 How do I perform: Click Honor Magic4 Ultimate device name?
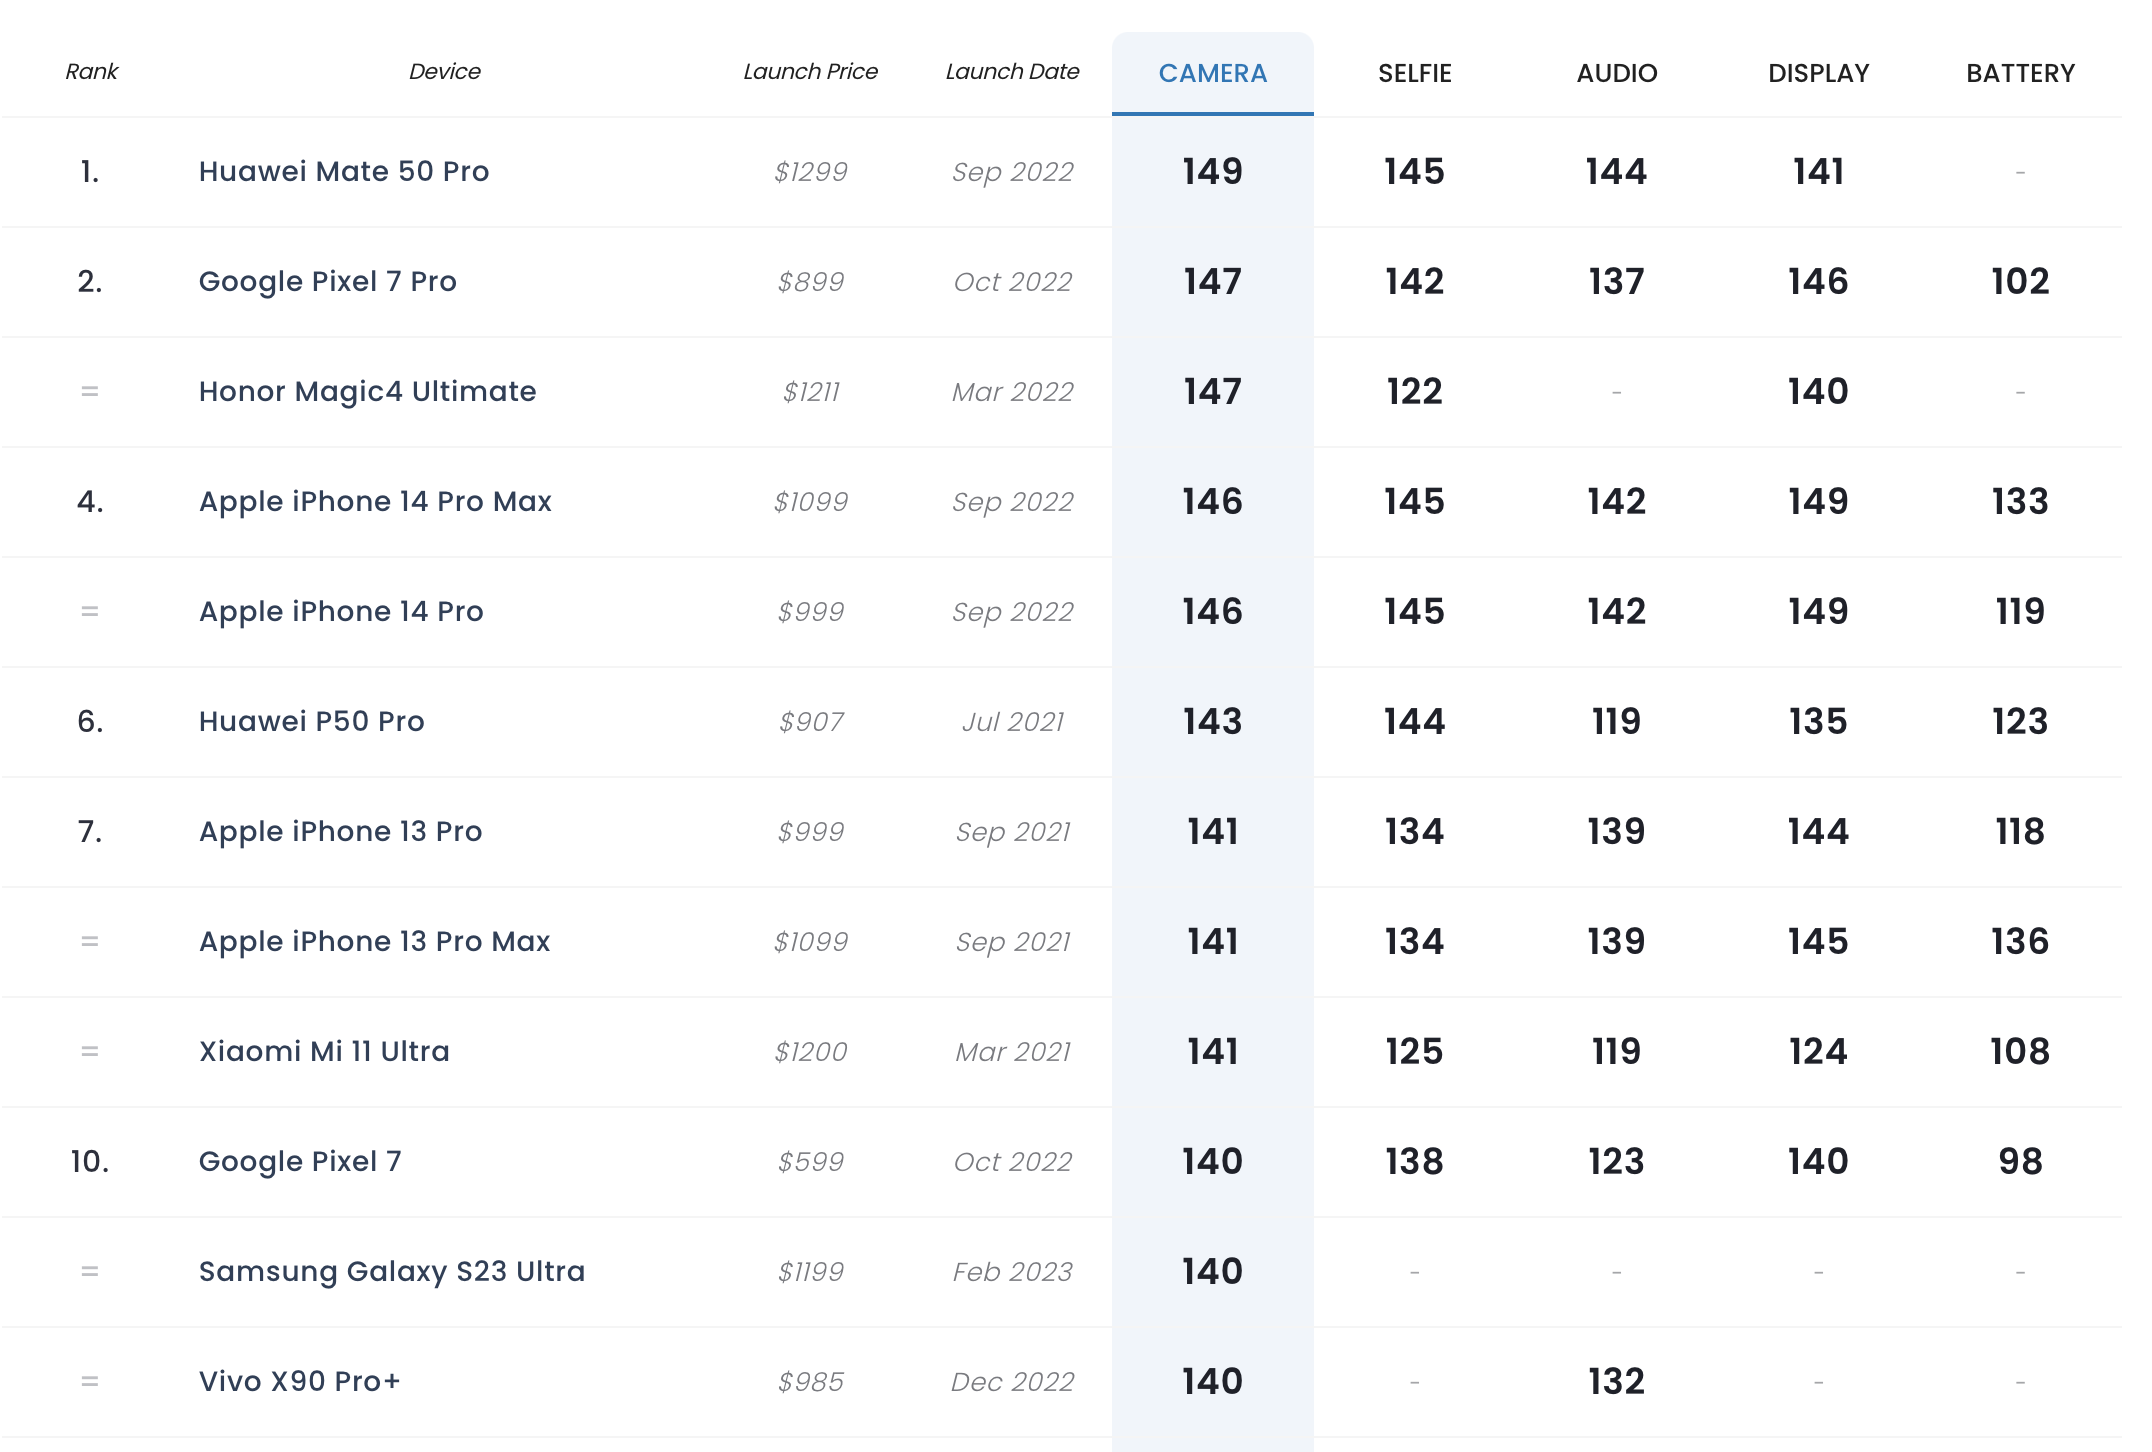pyautogui.click(x=367, y=391)
